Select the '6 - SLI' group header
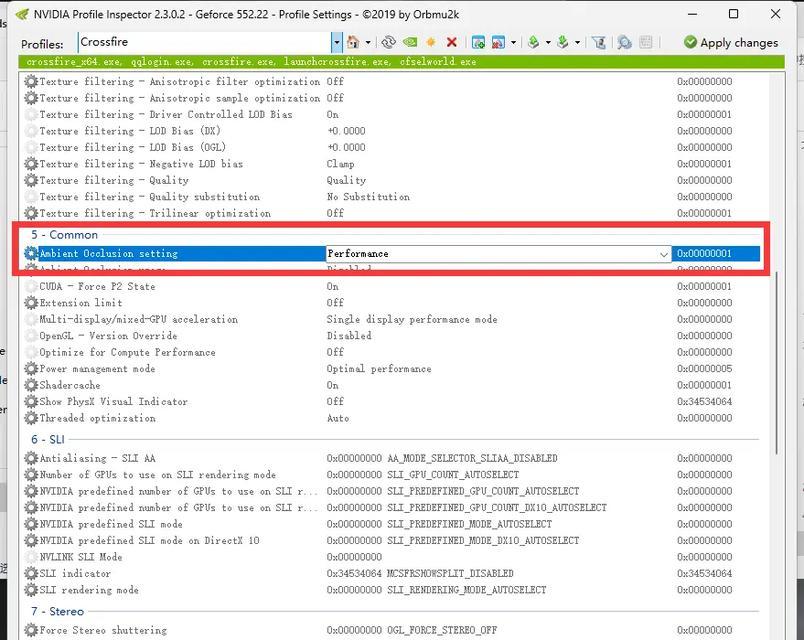The image size is (804, 640). coord(48,439)
